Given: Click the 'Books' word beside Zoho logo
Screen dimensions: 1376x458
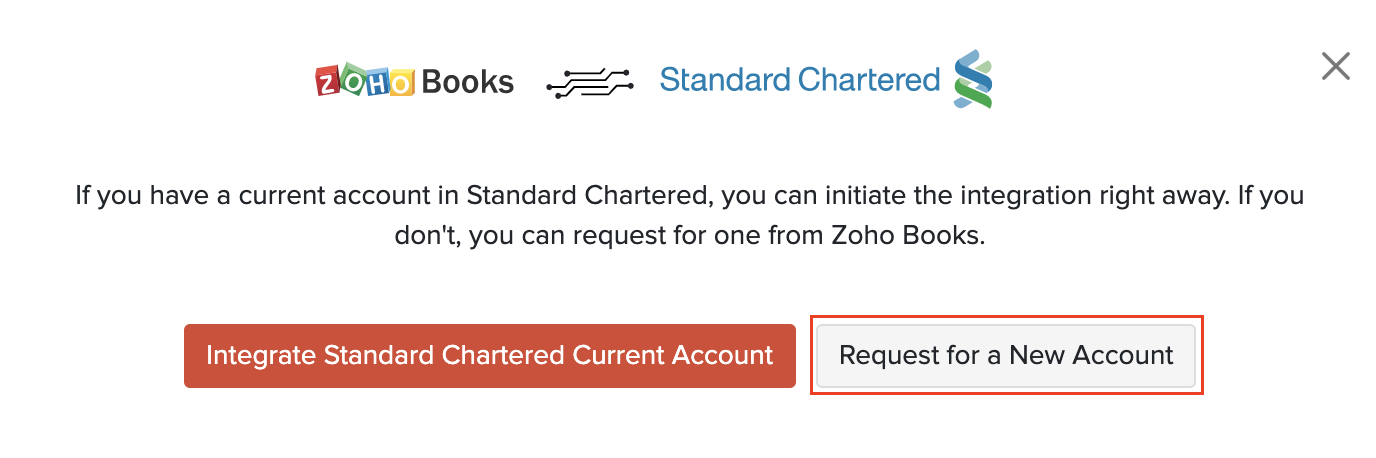Looking at the screenshot, I should [468, 82].
